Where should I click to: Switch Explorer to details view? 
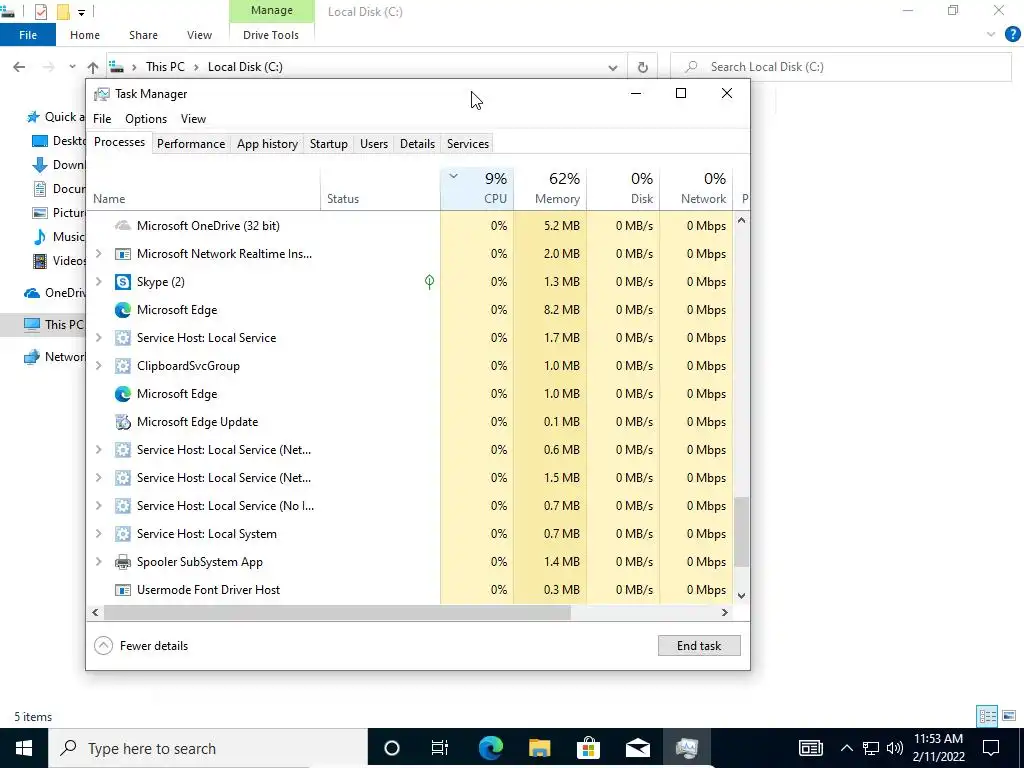[987, 716]
